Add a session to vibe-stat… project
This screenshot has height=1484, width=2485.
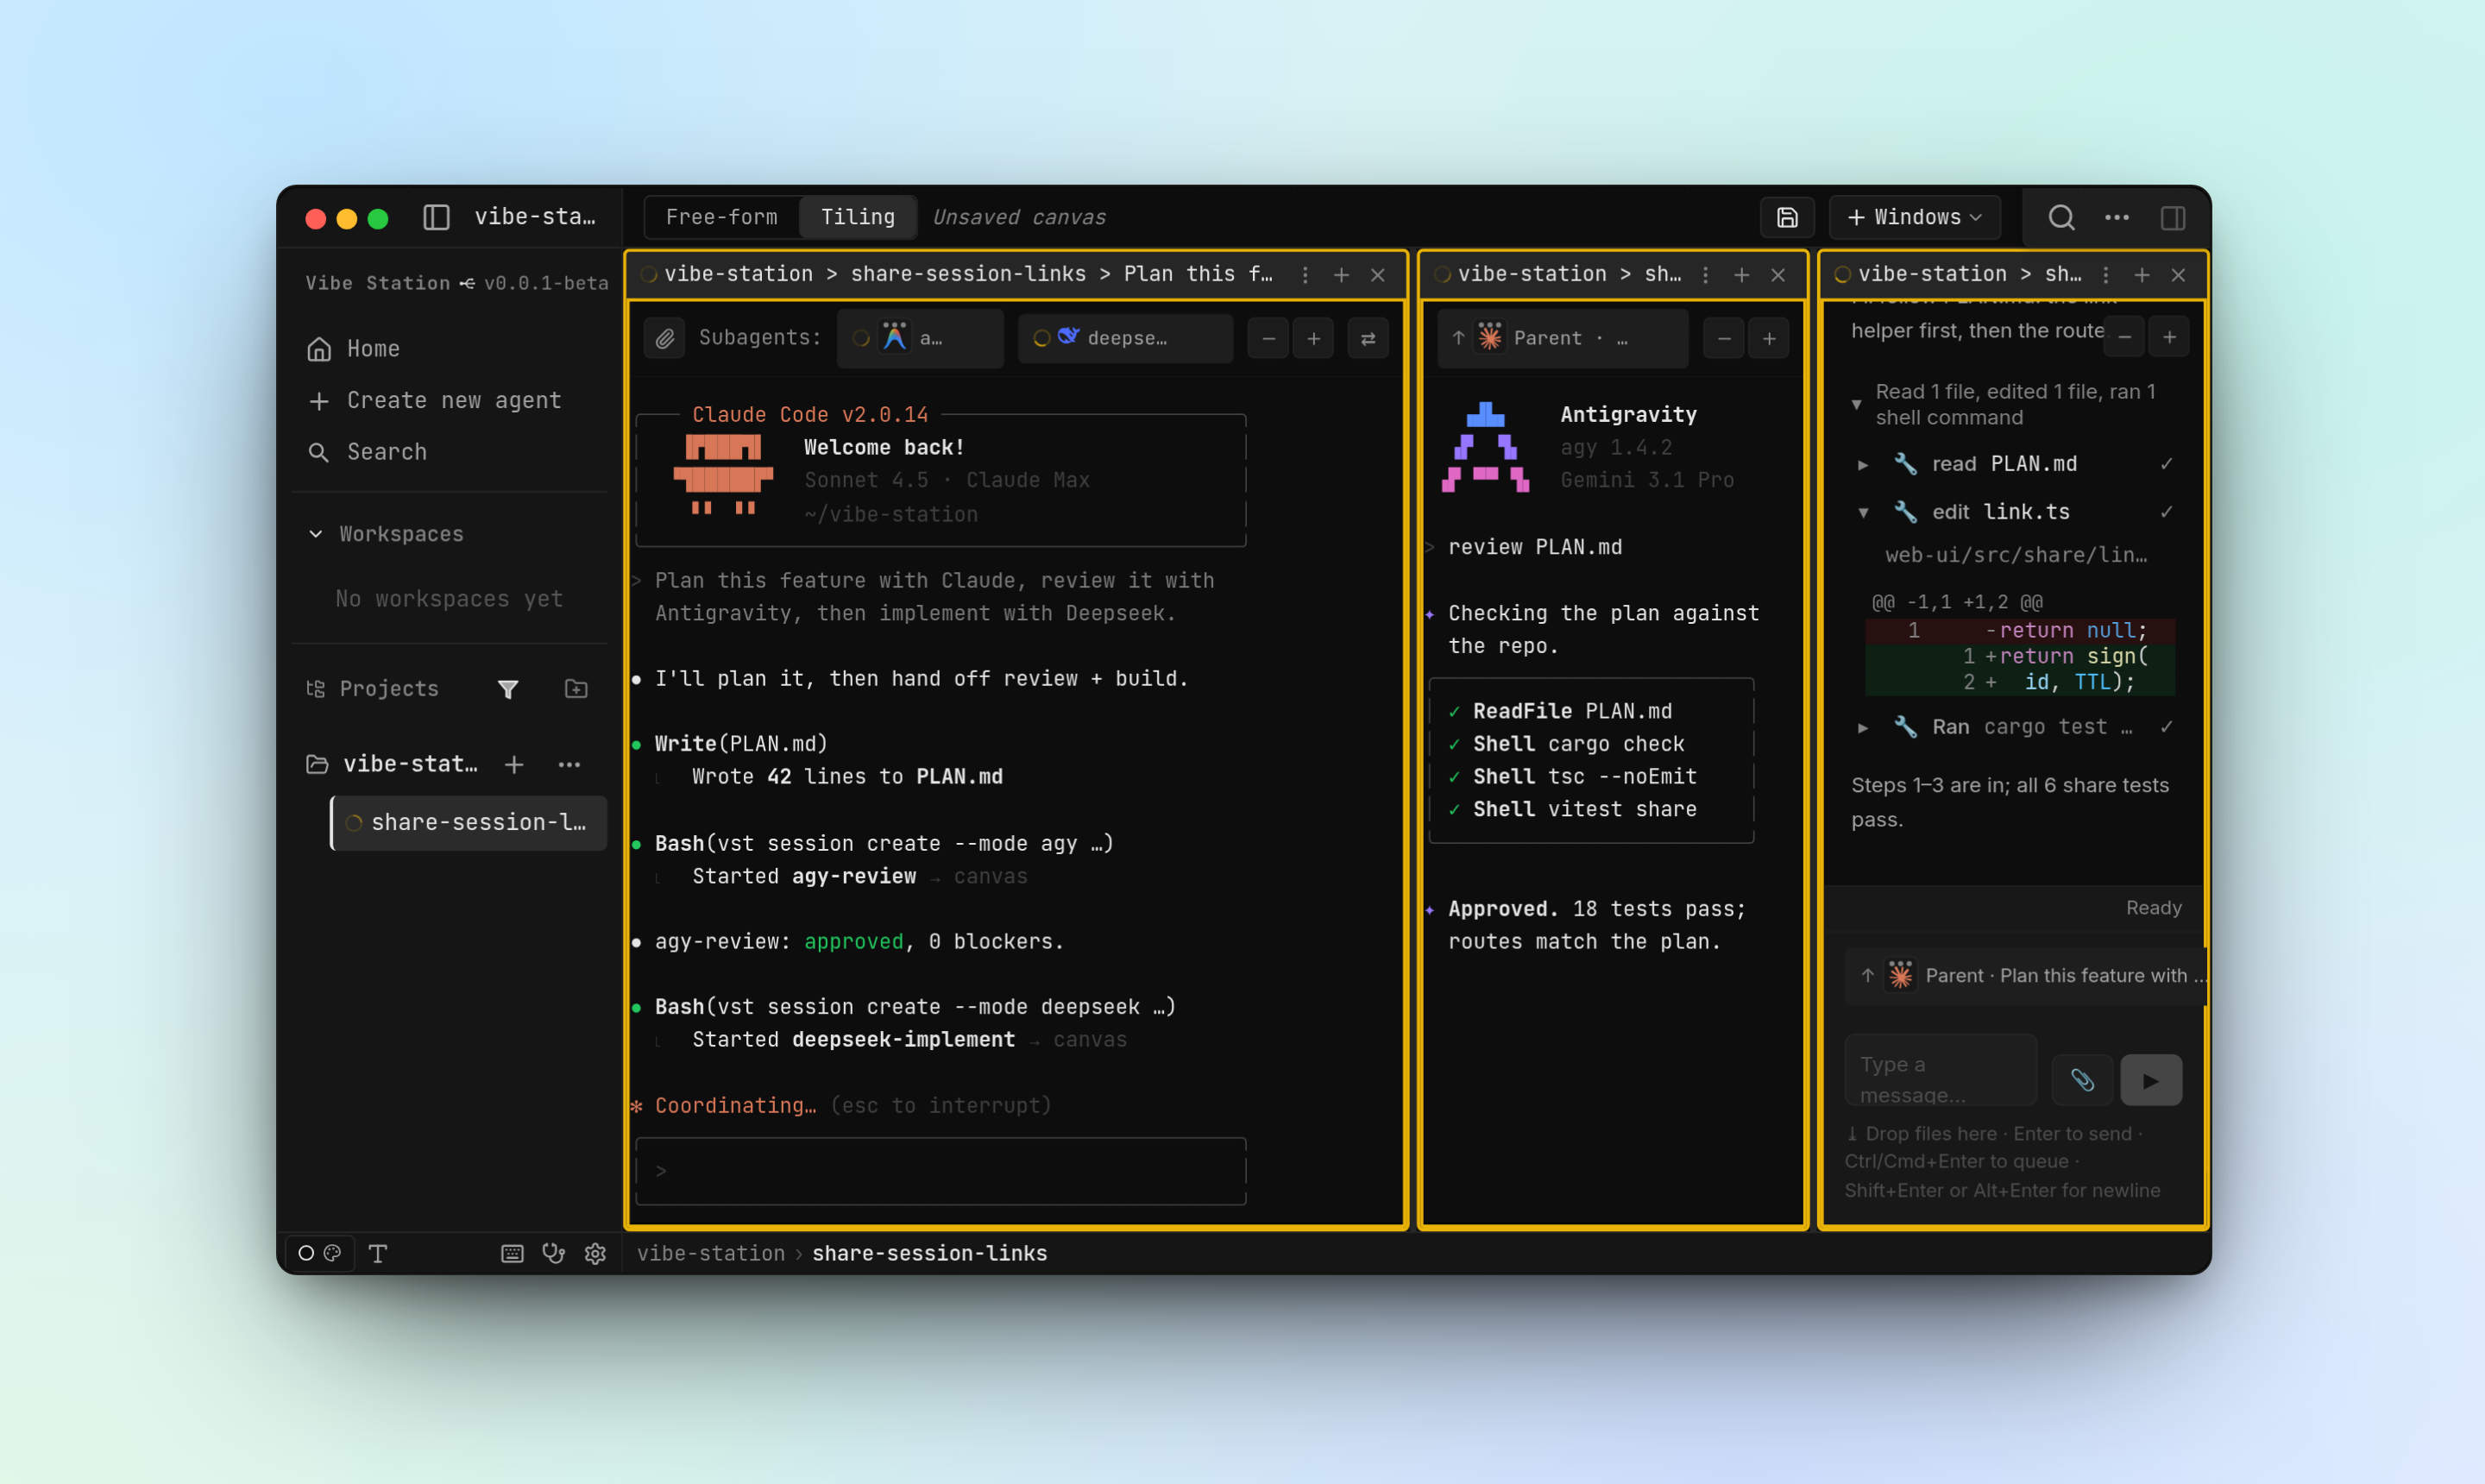click(x=514, y=765)
